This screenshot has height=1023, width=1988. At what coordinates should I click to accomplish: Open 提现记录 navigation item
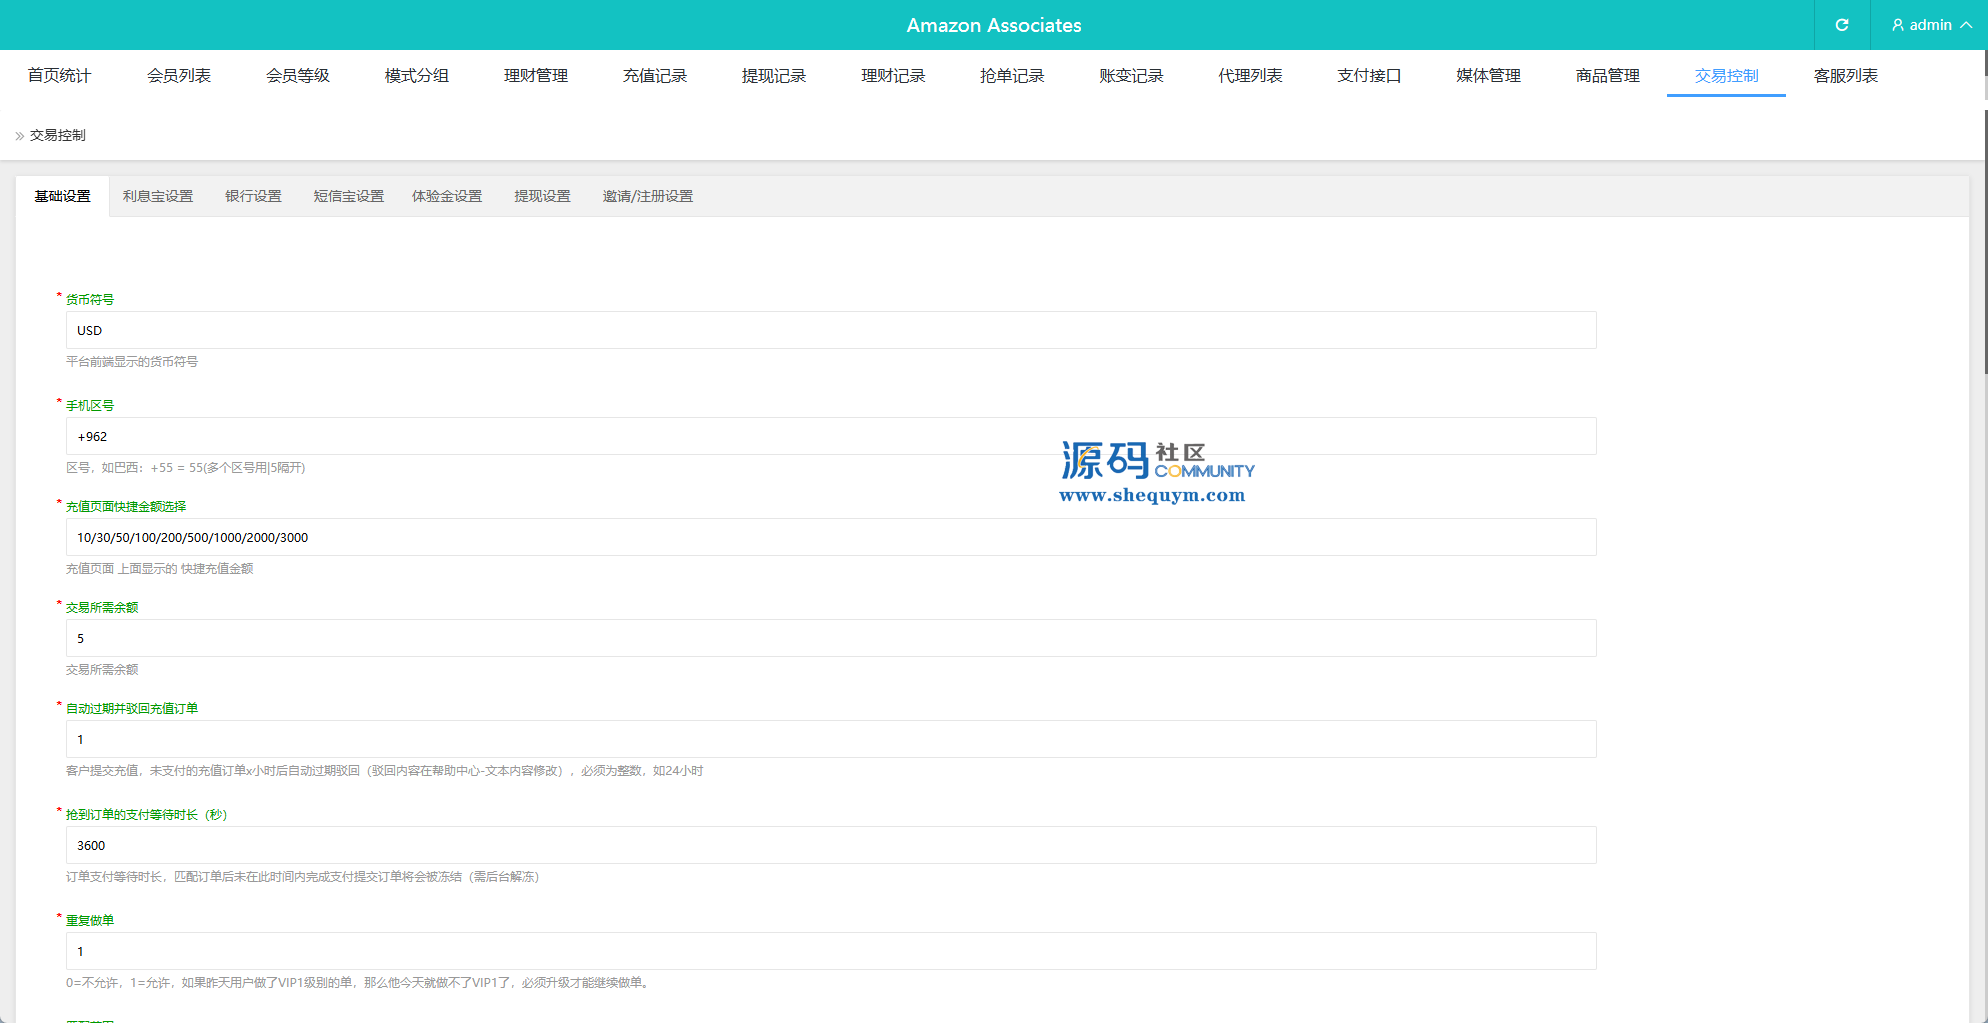coord(773,76)
